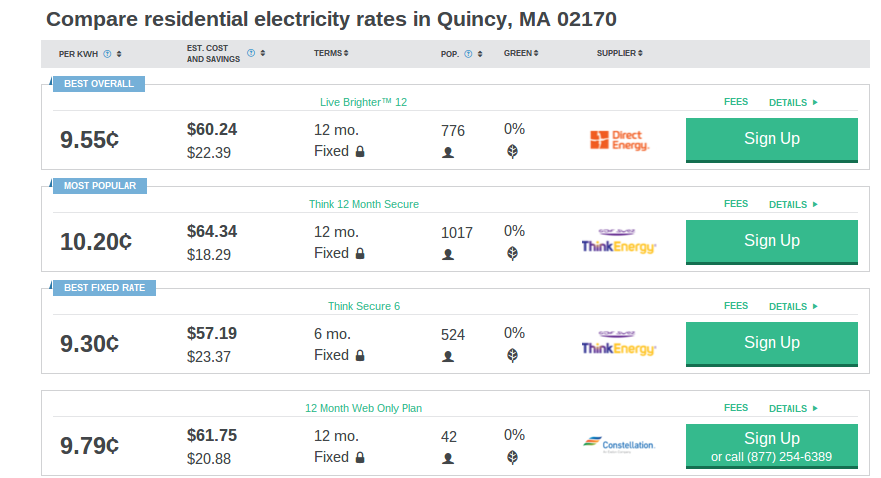Click ThinkEnergy logo in Most Popular plan

point(619,241)
